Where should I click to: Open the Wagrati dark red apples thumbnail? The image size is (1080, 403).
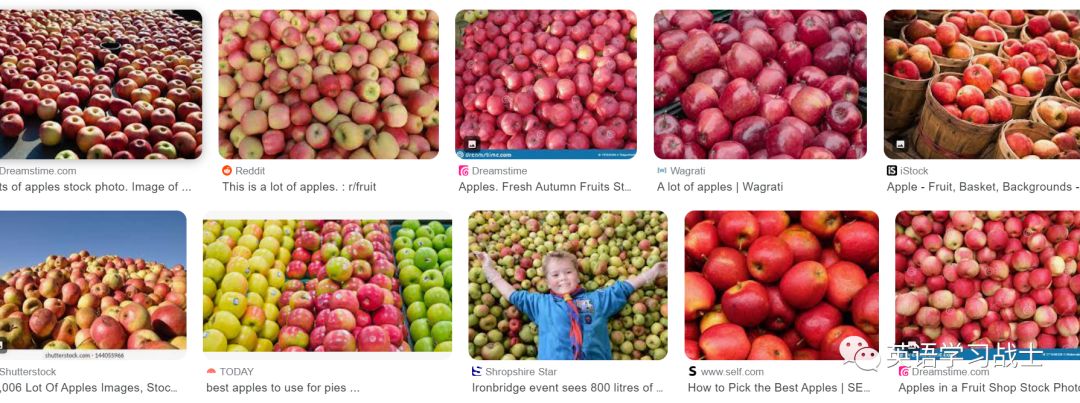click(760, 84)
